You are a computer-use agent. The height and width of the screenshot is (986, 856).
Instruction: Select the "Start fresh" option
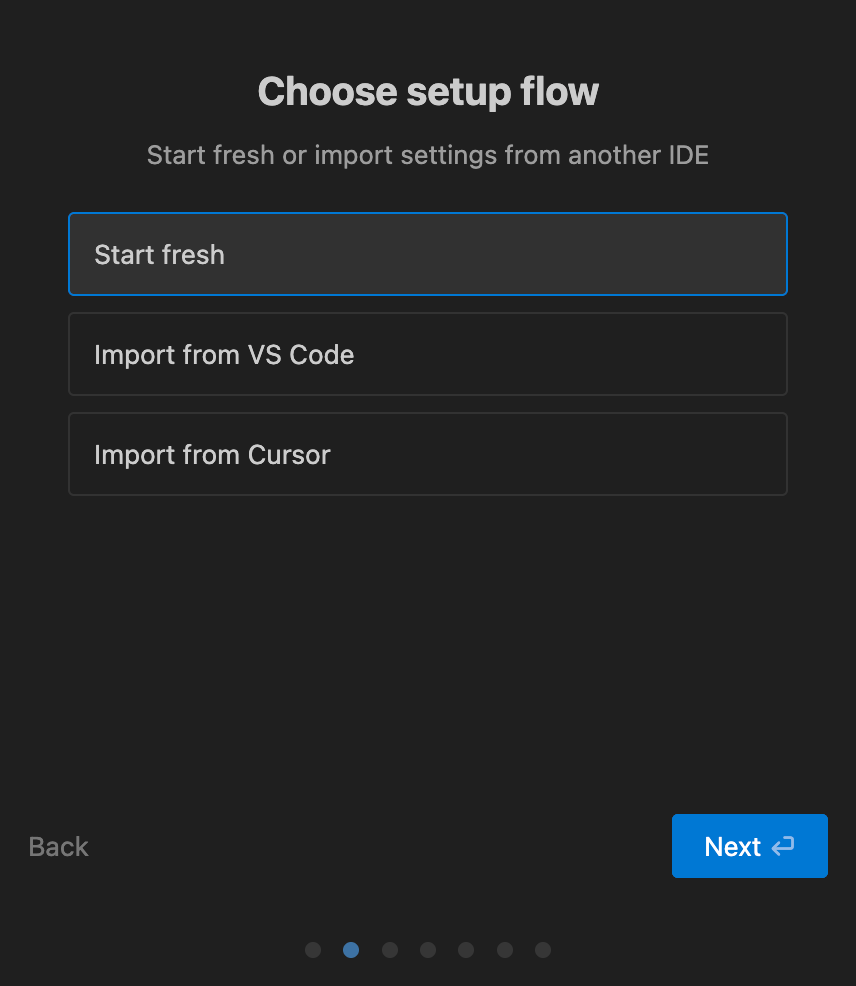pyautogui.click(x=427, y=254)
